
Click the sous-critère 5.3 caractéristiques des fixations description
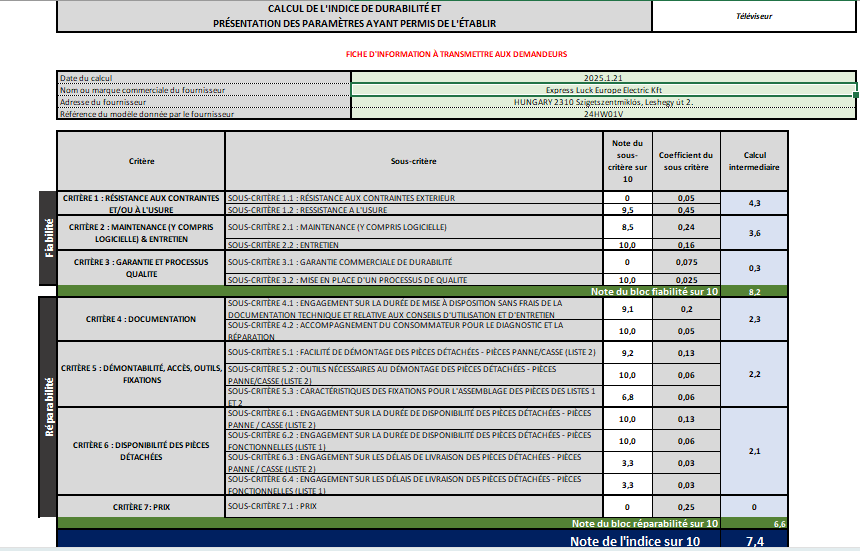(414, 396)
